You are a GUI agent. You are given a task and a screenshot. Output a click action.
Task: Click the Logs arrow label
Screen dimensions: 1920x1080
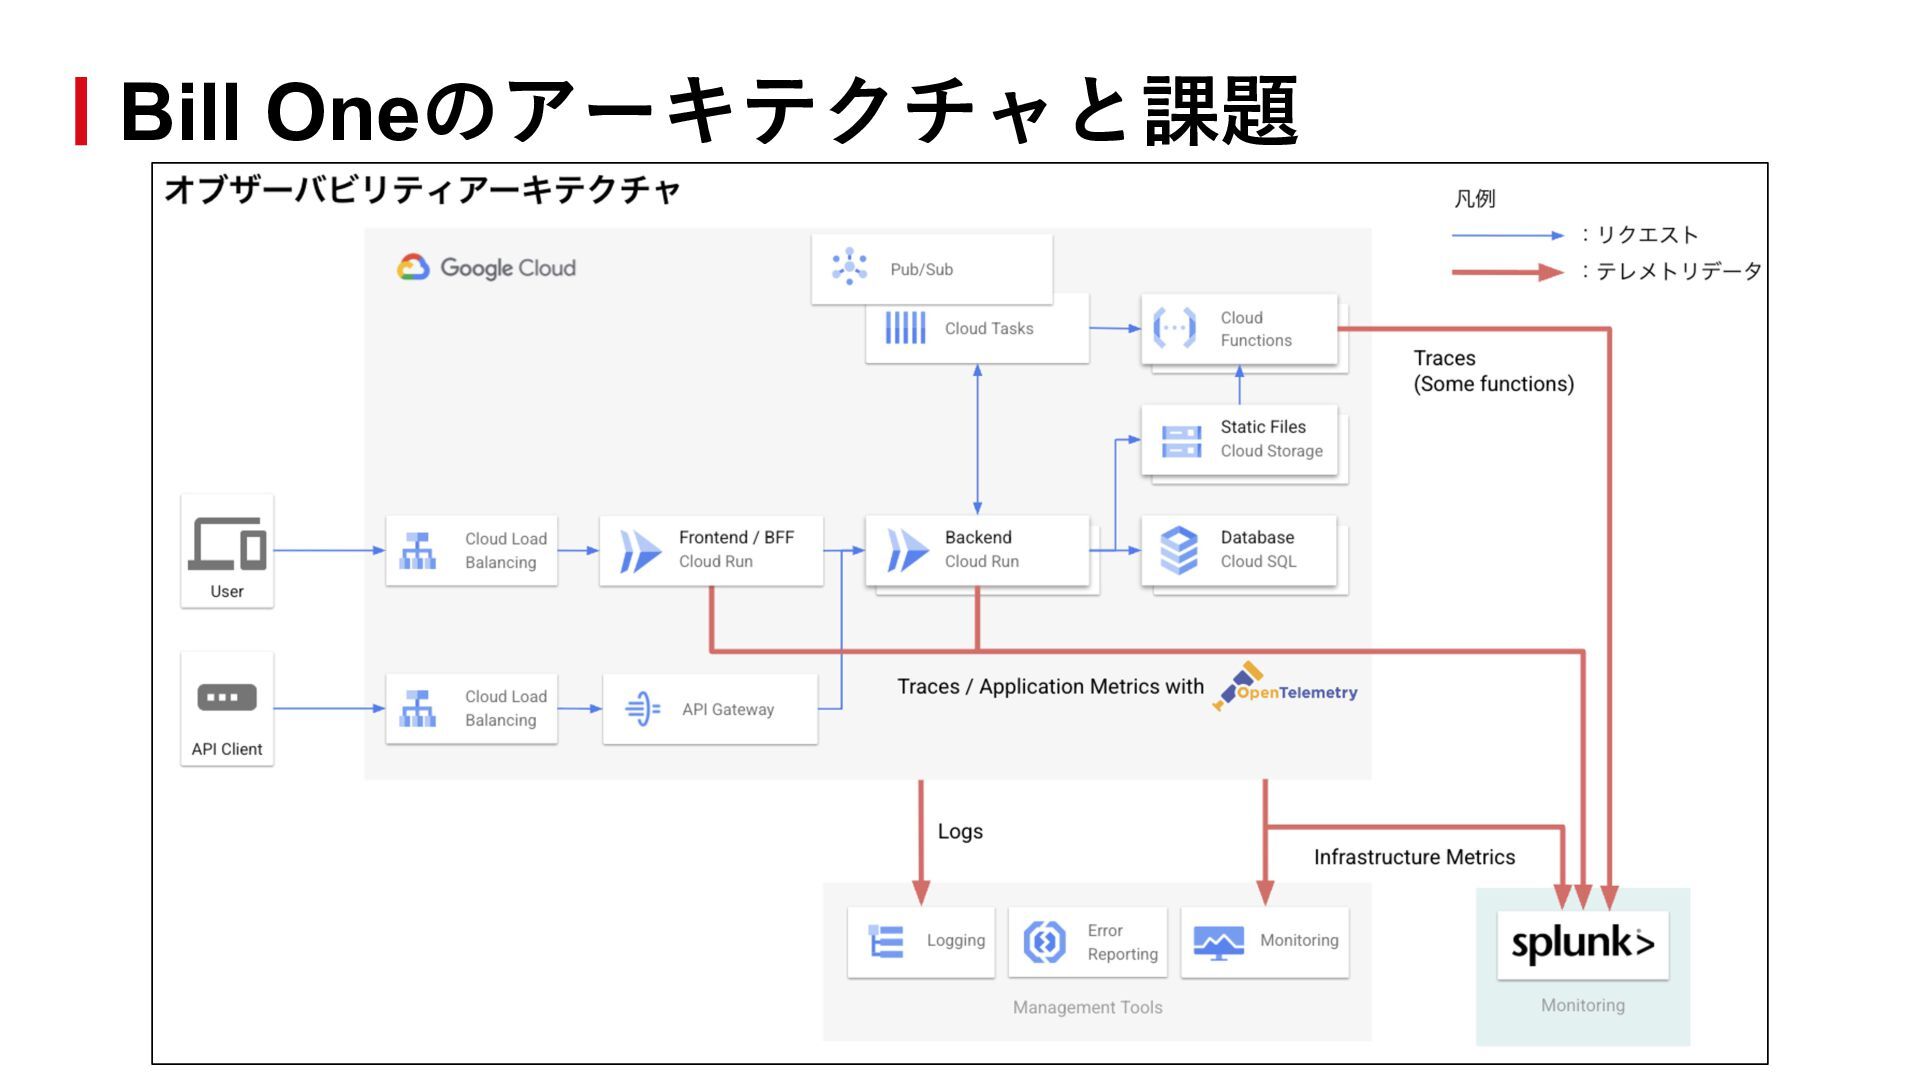(x=960, y=832)
